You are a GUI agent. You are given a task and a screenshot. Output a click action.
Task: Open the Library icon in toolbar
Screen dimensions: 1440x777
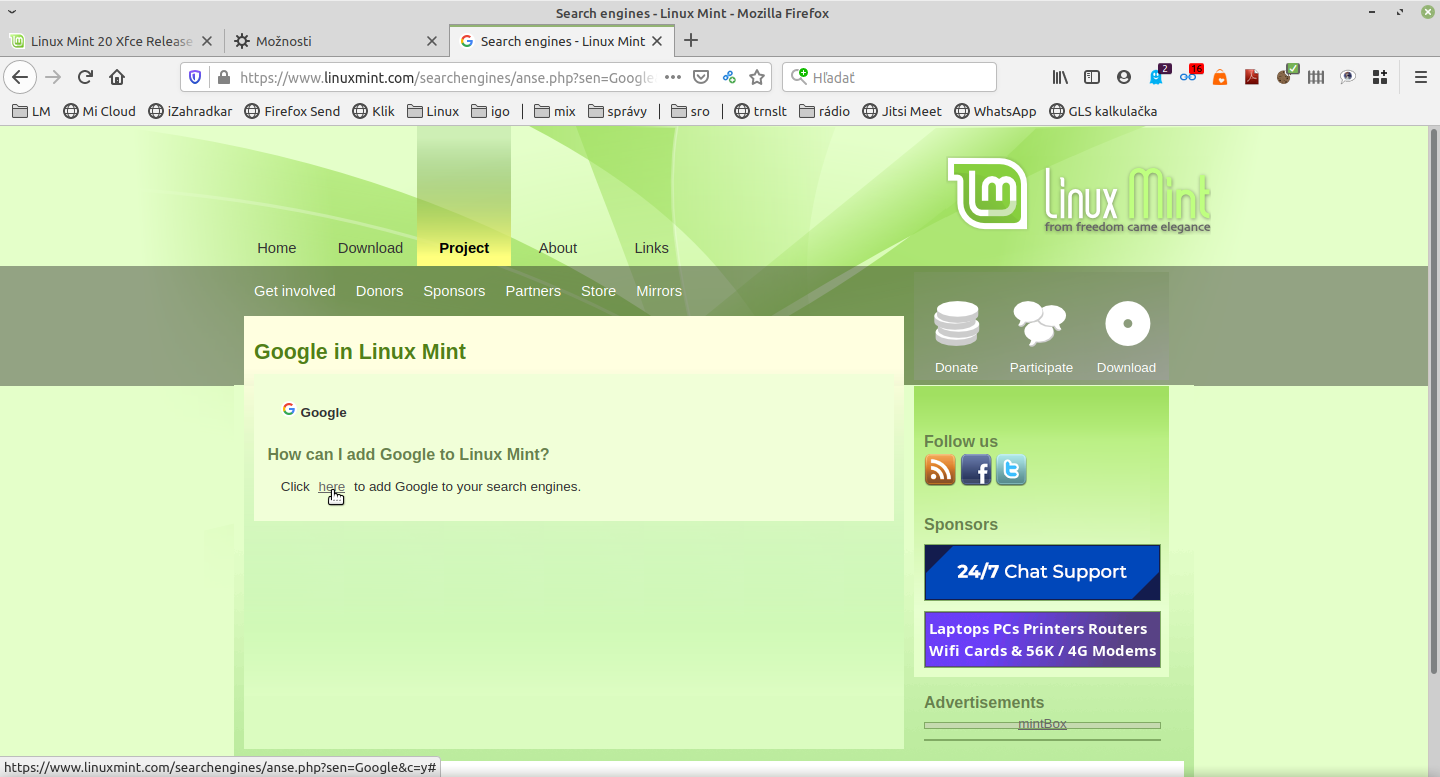point(1060,77)
